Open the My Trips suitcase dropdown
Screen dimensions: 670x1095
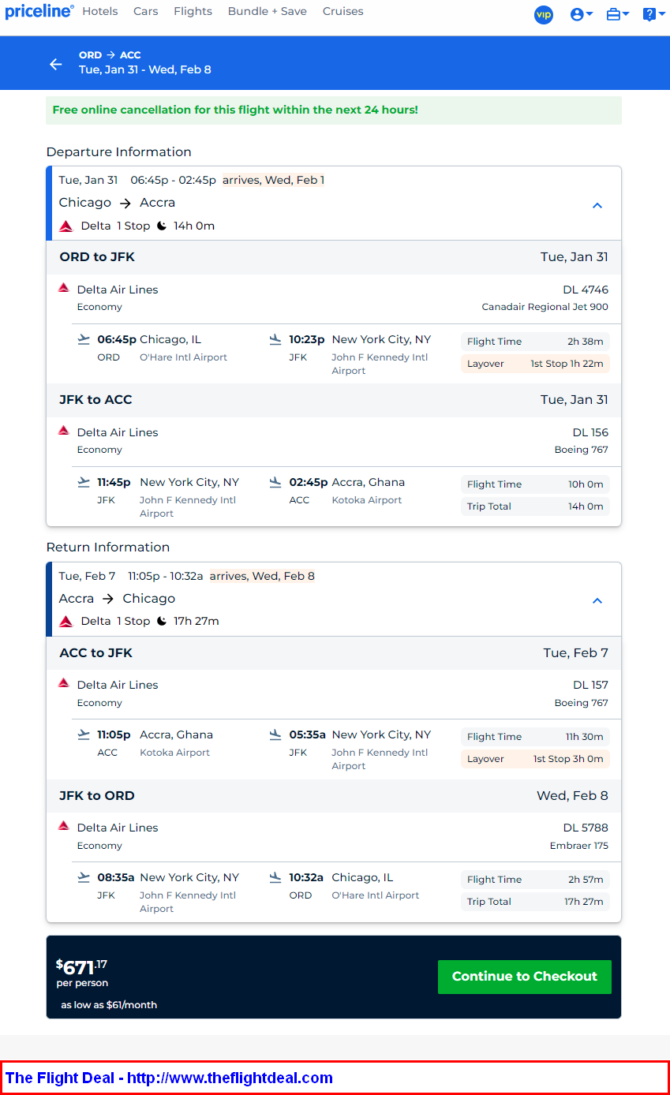click(x=617, y=14)
